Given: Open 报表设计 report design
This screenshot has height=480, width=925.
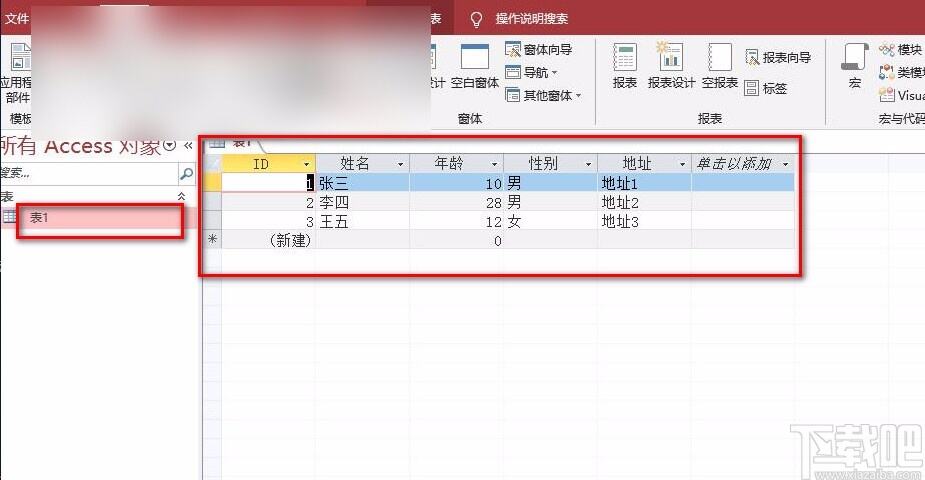Looking at the screenshot, I should [671, 66].
